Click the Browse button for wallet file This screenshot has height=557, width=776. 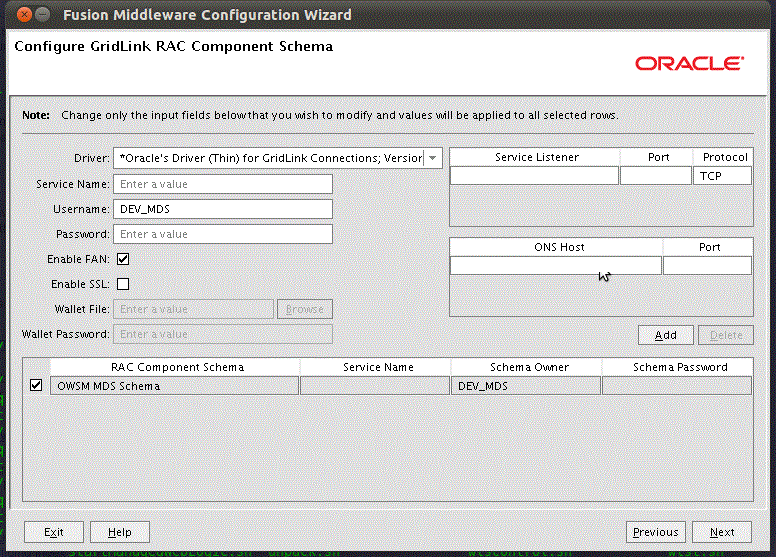point(305,309)
